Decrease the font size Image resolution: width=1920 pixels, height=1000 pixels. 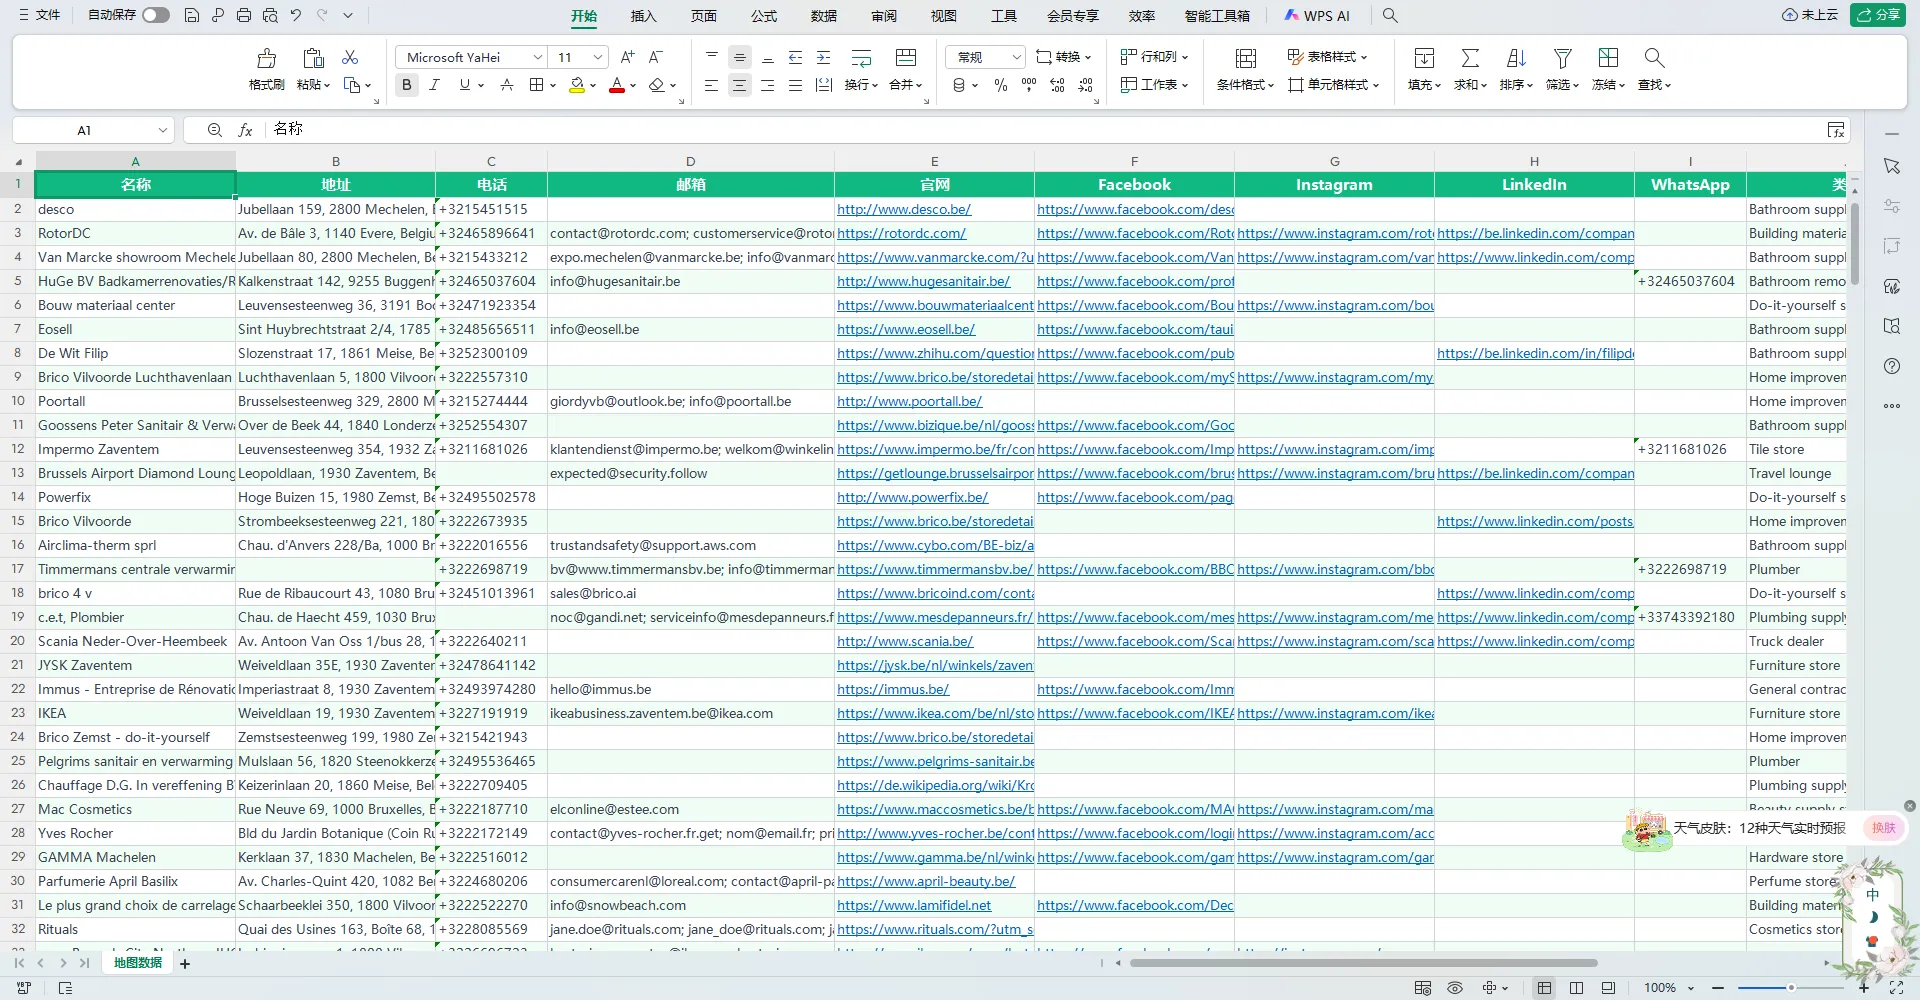(x=656, y=57)
